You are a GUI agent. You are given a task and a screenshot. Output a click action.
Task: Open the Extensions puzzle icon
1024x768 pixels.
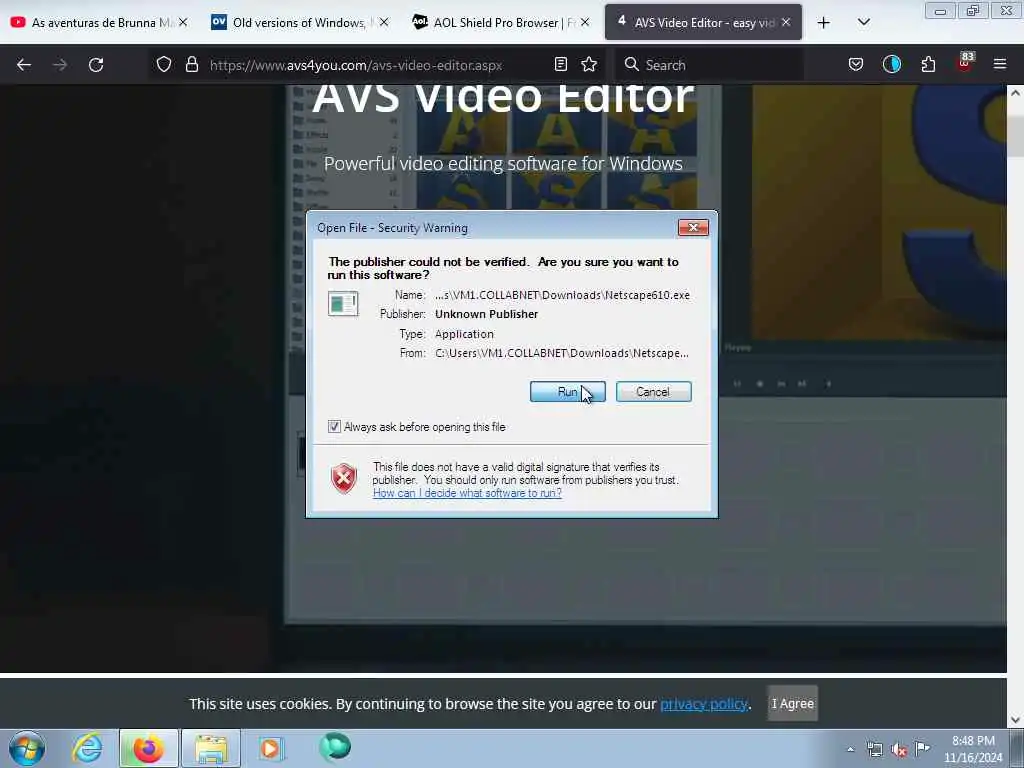click(x=928, y=64)
